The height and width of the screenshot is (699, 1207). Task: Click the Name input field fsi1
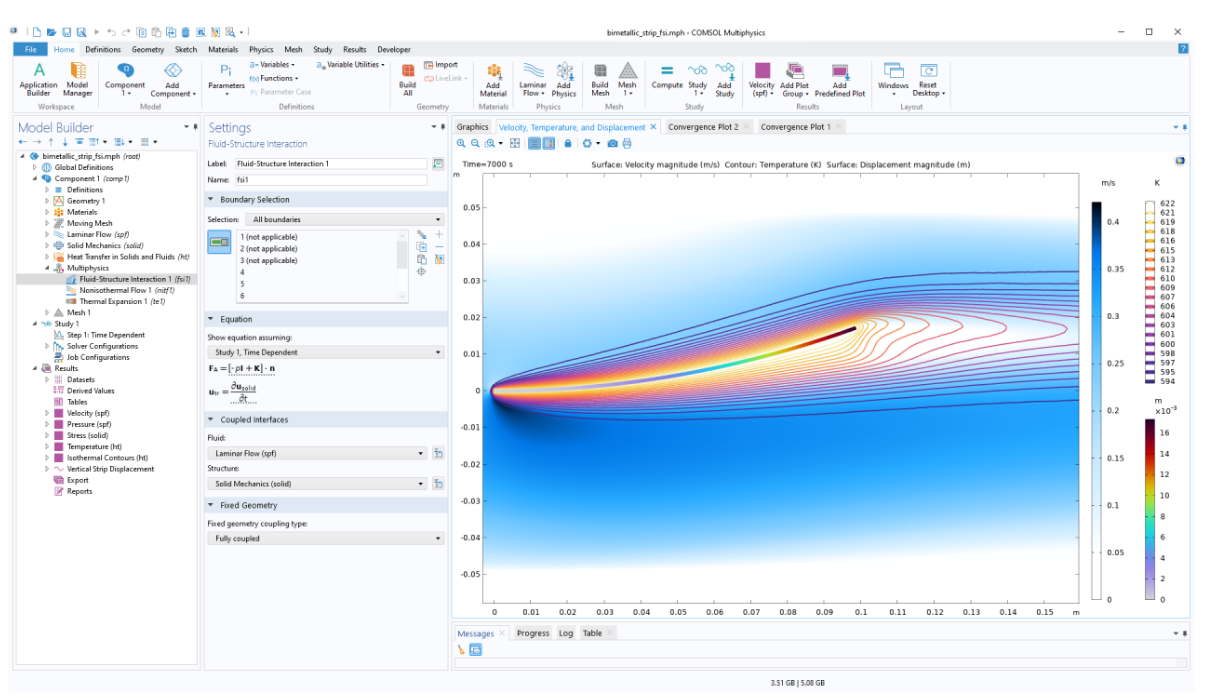tap(331, 180)
